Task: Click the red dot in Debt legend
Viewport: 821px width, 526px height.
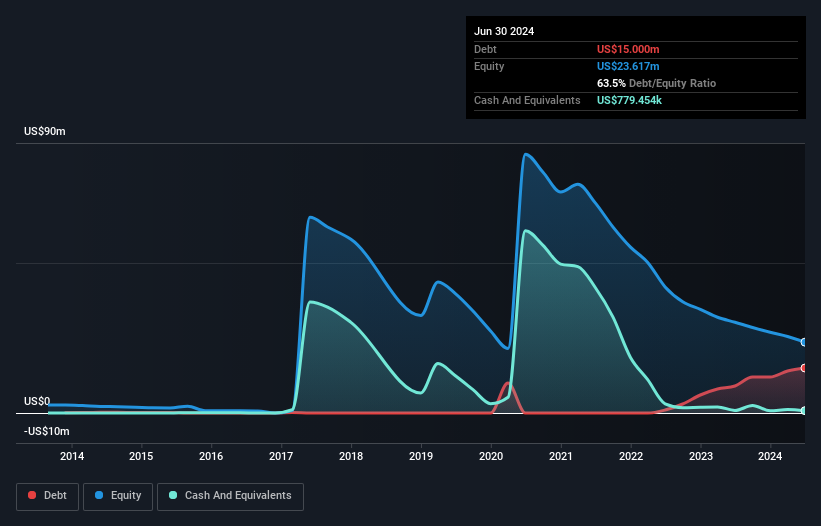Action: pyautogui.click(x=32, y=495)
